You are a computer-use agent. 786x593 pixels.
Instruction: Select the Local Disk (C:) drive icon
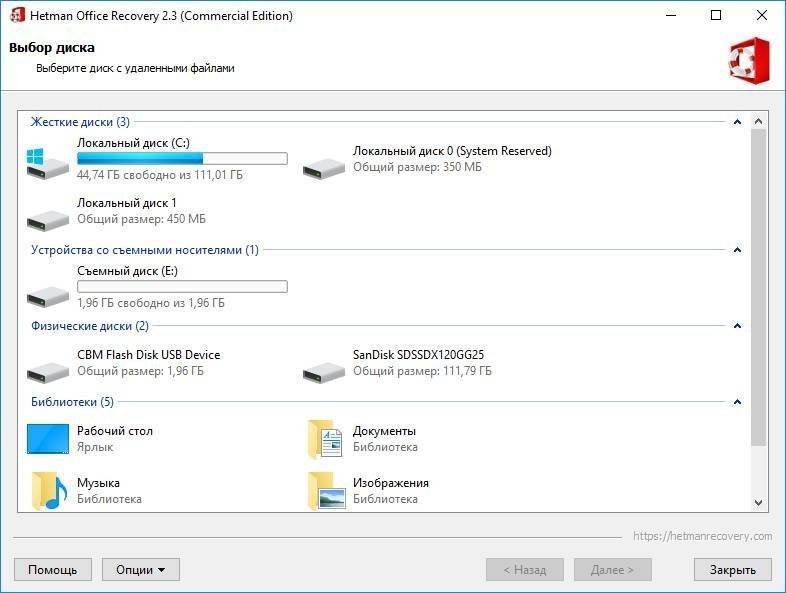[x=48, y=164]
